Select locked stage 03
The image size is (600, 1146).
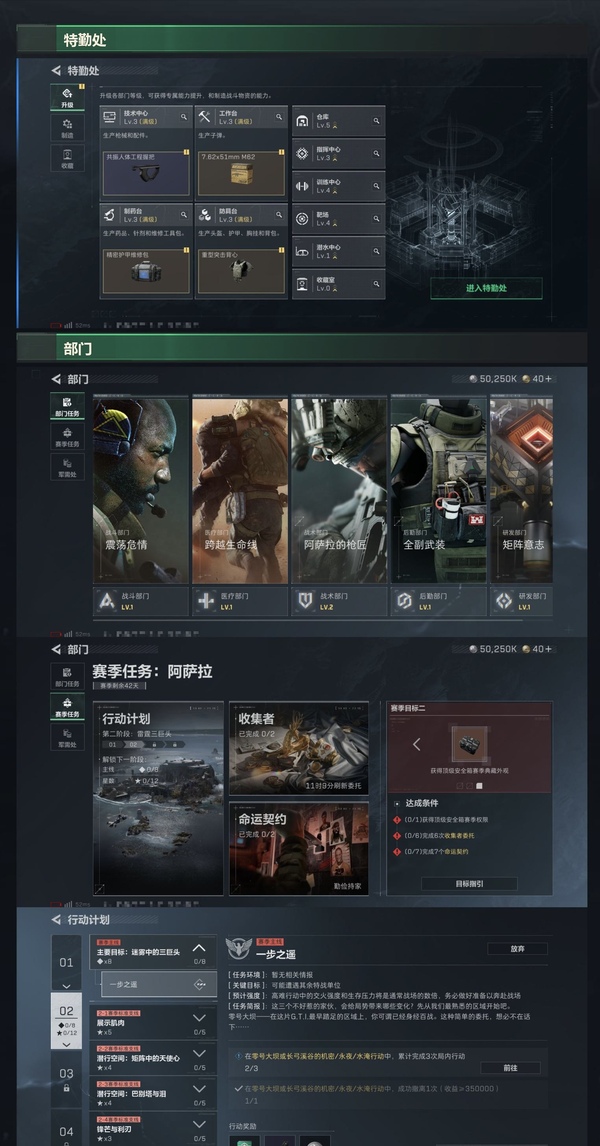pos(67,1079)
